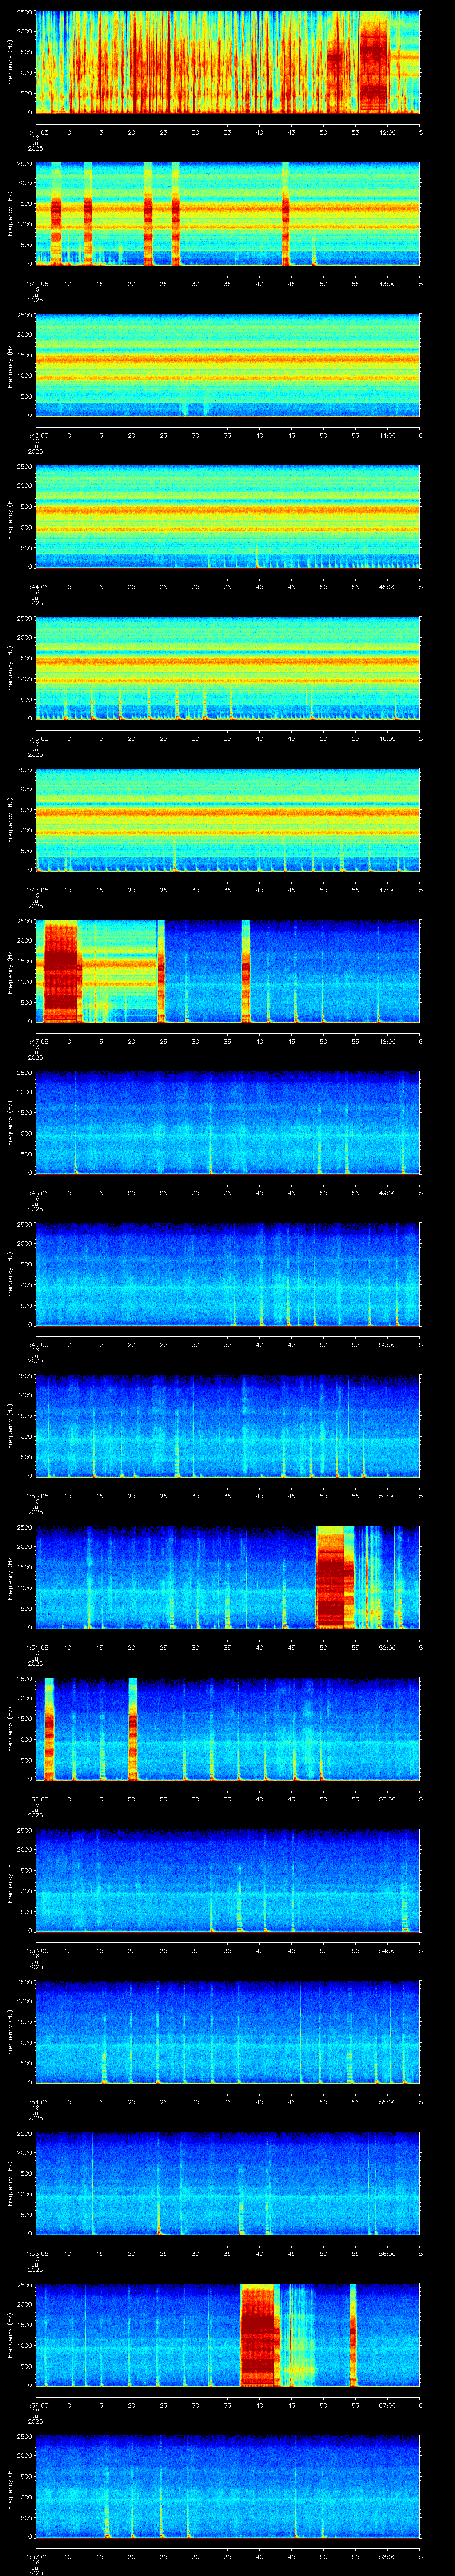Click the spectrogram panel starting at 1:50:05
The image size is (455, 2576).
pyautogui.click(x=228, y=1426)
